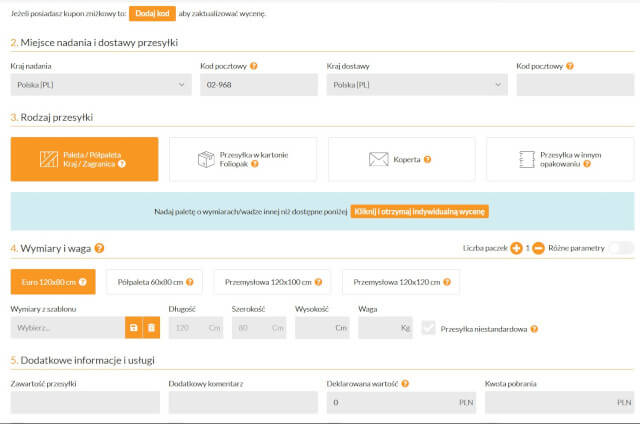The width and height of the screenshot is (640, 424).
Task: Click help icon beside Deklarowana wartość
Action: (405, 383)
